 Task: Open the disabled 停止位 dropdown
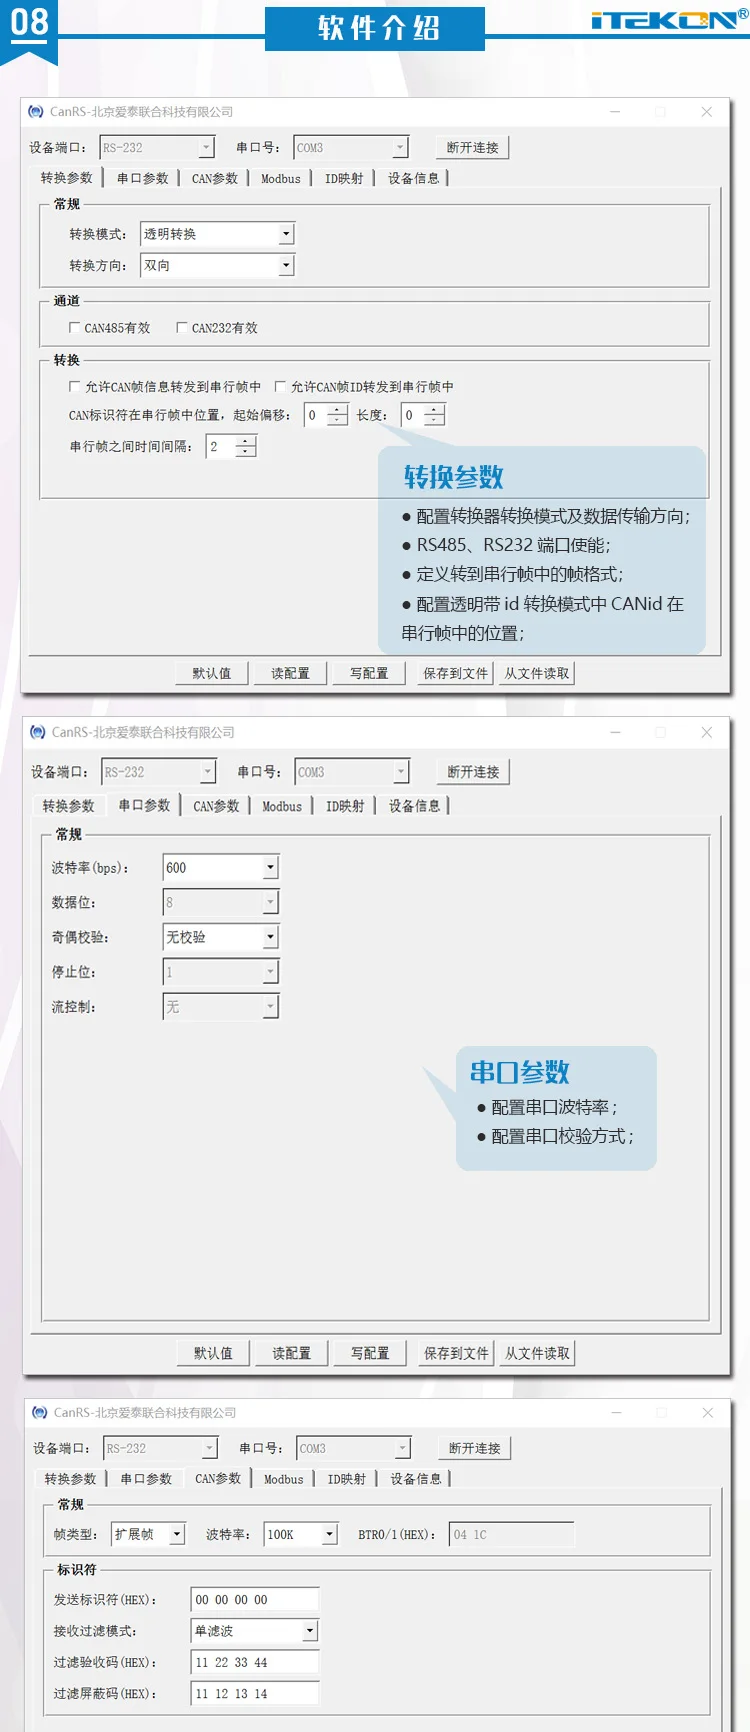coord(221,972)
